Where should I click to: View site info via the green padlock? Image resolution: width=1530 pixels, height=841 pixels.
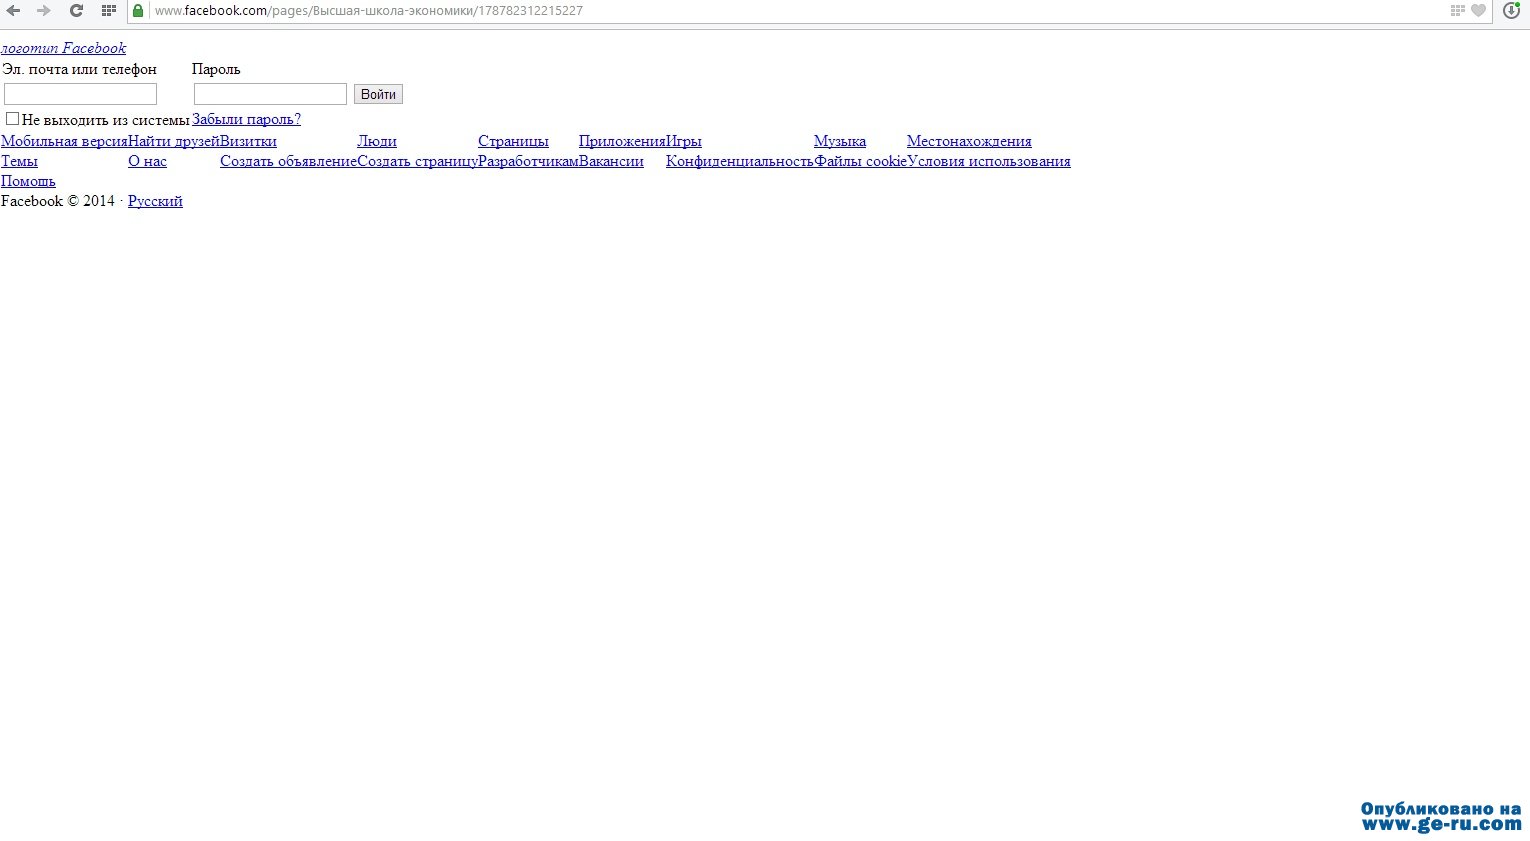pyautogui.click(x=138, y=11)
